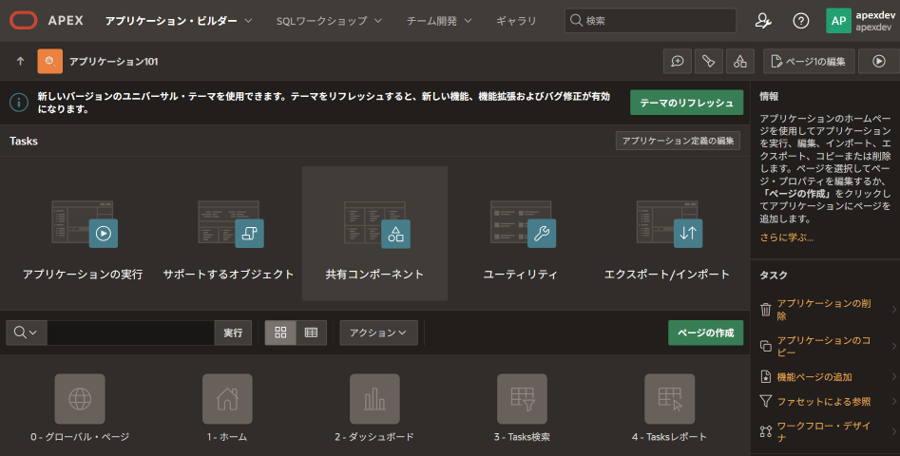Image resolution: width=900 pixels, height=456 pixels.
Task: Click the アプリケーション101 breadcrumb text
Action: [x=114, y=61]
